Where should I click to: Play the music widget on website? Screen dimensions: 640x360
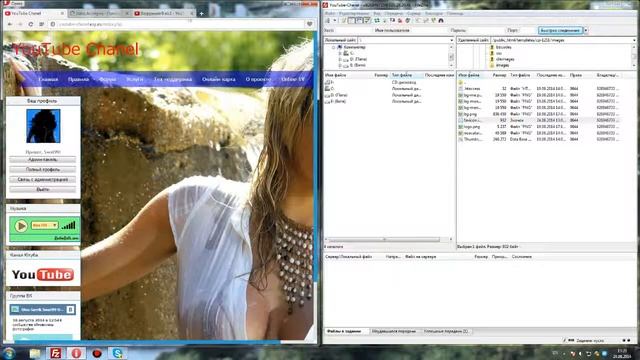point(21,226)
